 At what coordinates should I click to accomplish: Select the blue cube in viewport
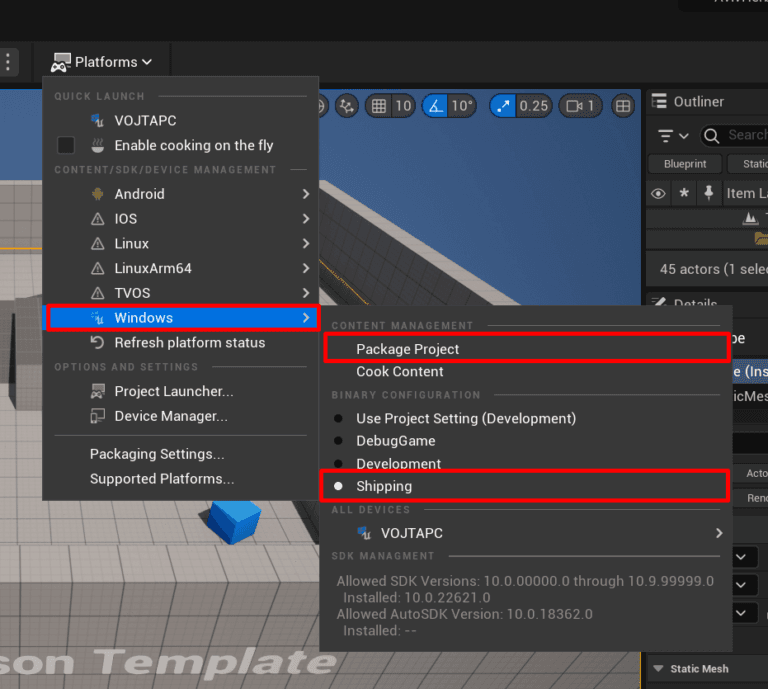tap(234, 521)
